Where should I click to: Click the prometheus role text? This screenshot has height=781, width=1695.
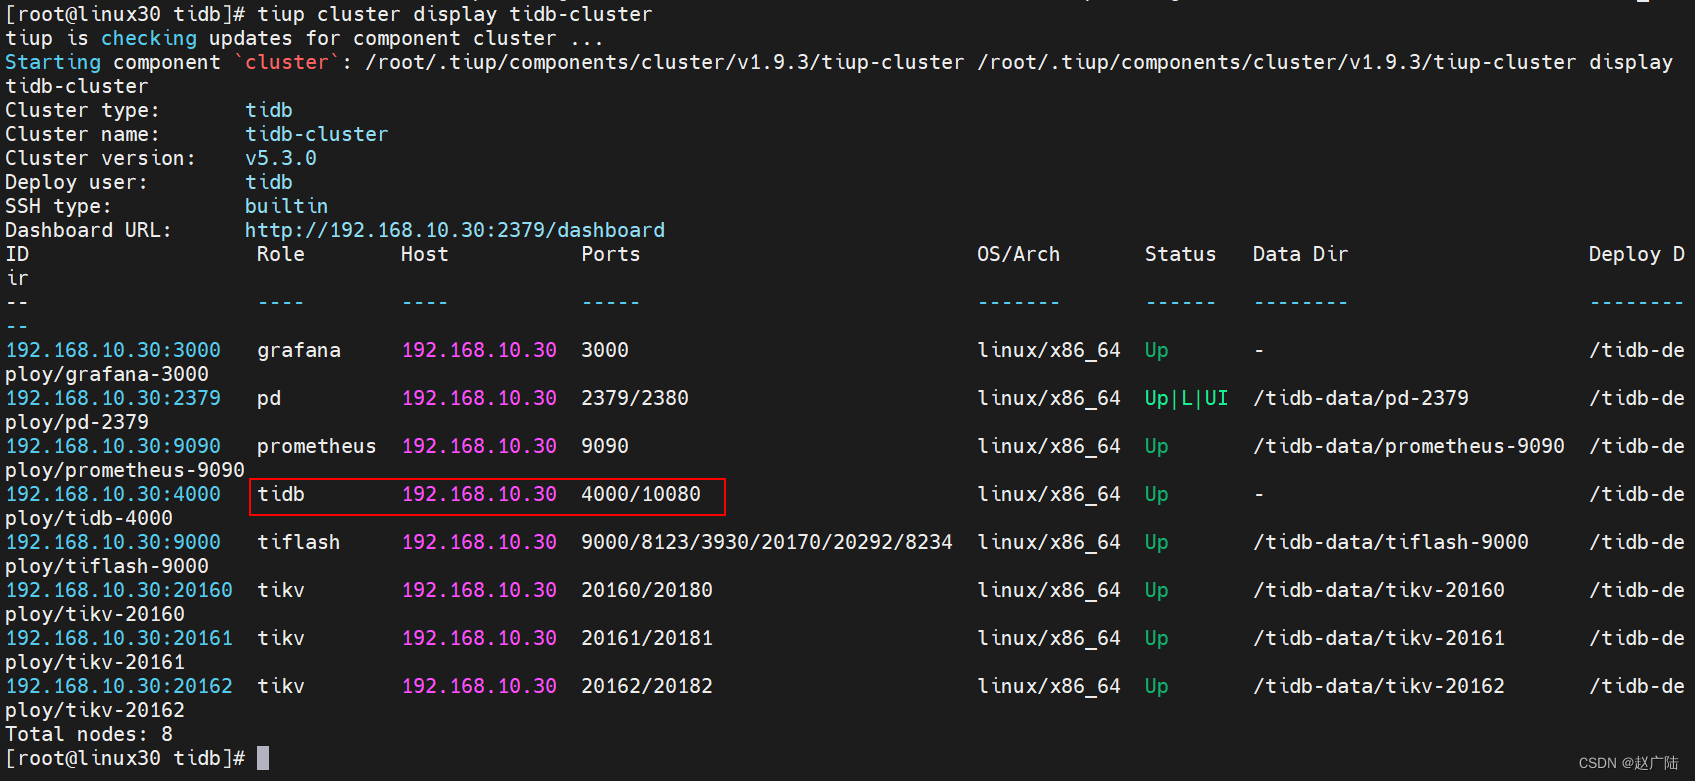click(317, 446)
